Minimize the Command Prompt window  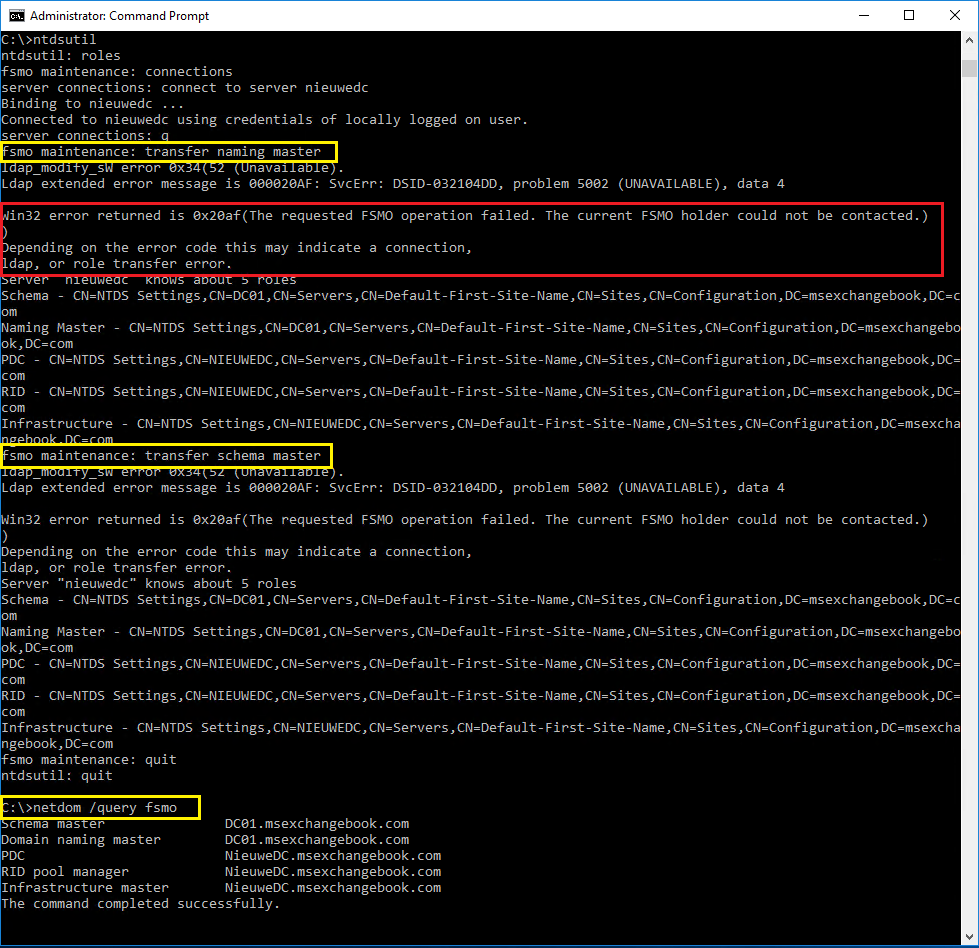pyautogui.click(x=863, y=15)
